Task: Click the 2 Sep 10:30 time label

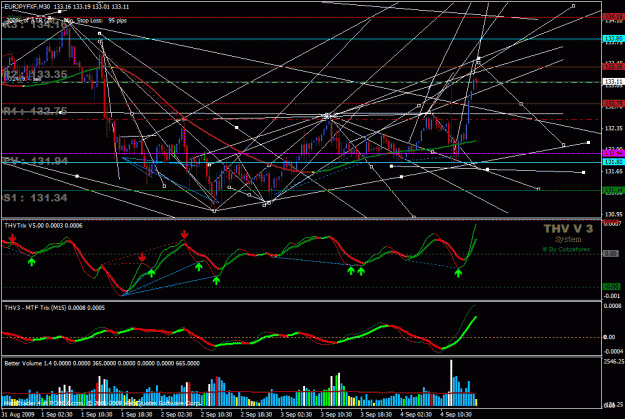Action: click(216, 414)
